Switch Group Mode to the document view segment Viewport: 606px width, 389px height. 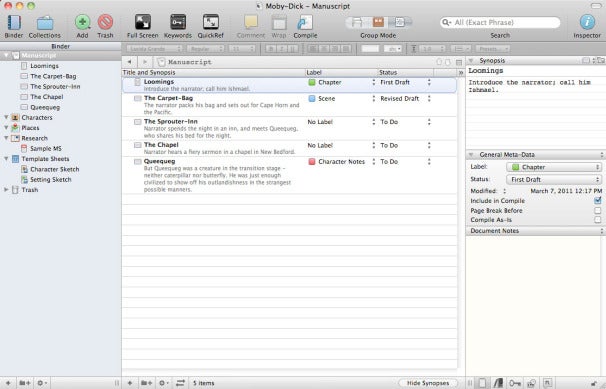(x=357, y=22)
